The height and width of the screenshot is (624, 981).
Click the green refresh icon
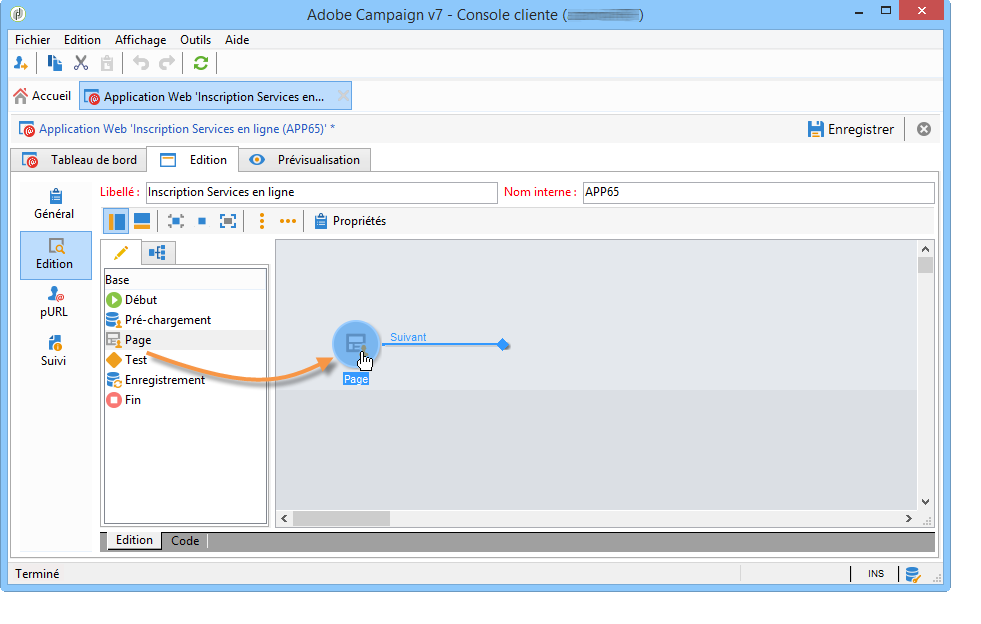201,63
